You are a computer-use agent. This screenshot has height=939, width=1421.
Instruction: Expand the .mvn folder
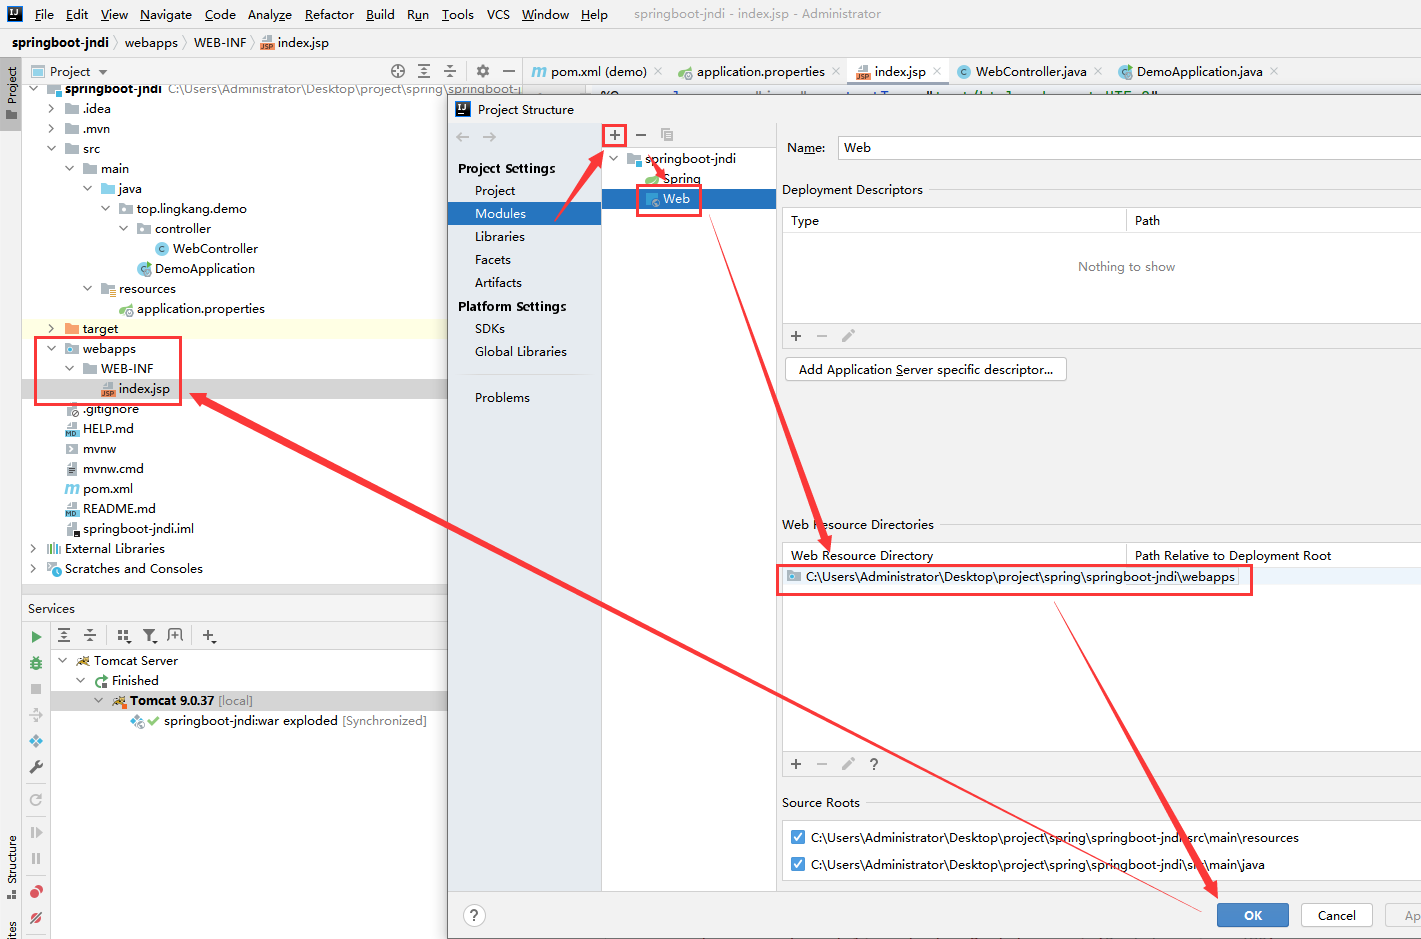tap(51, 129)
